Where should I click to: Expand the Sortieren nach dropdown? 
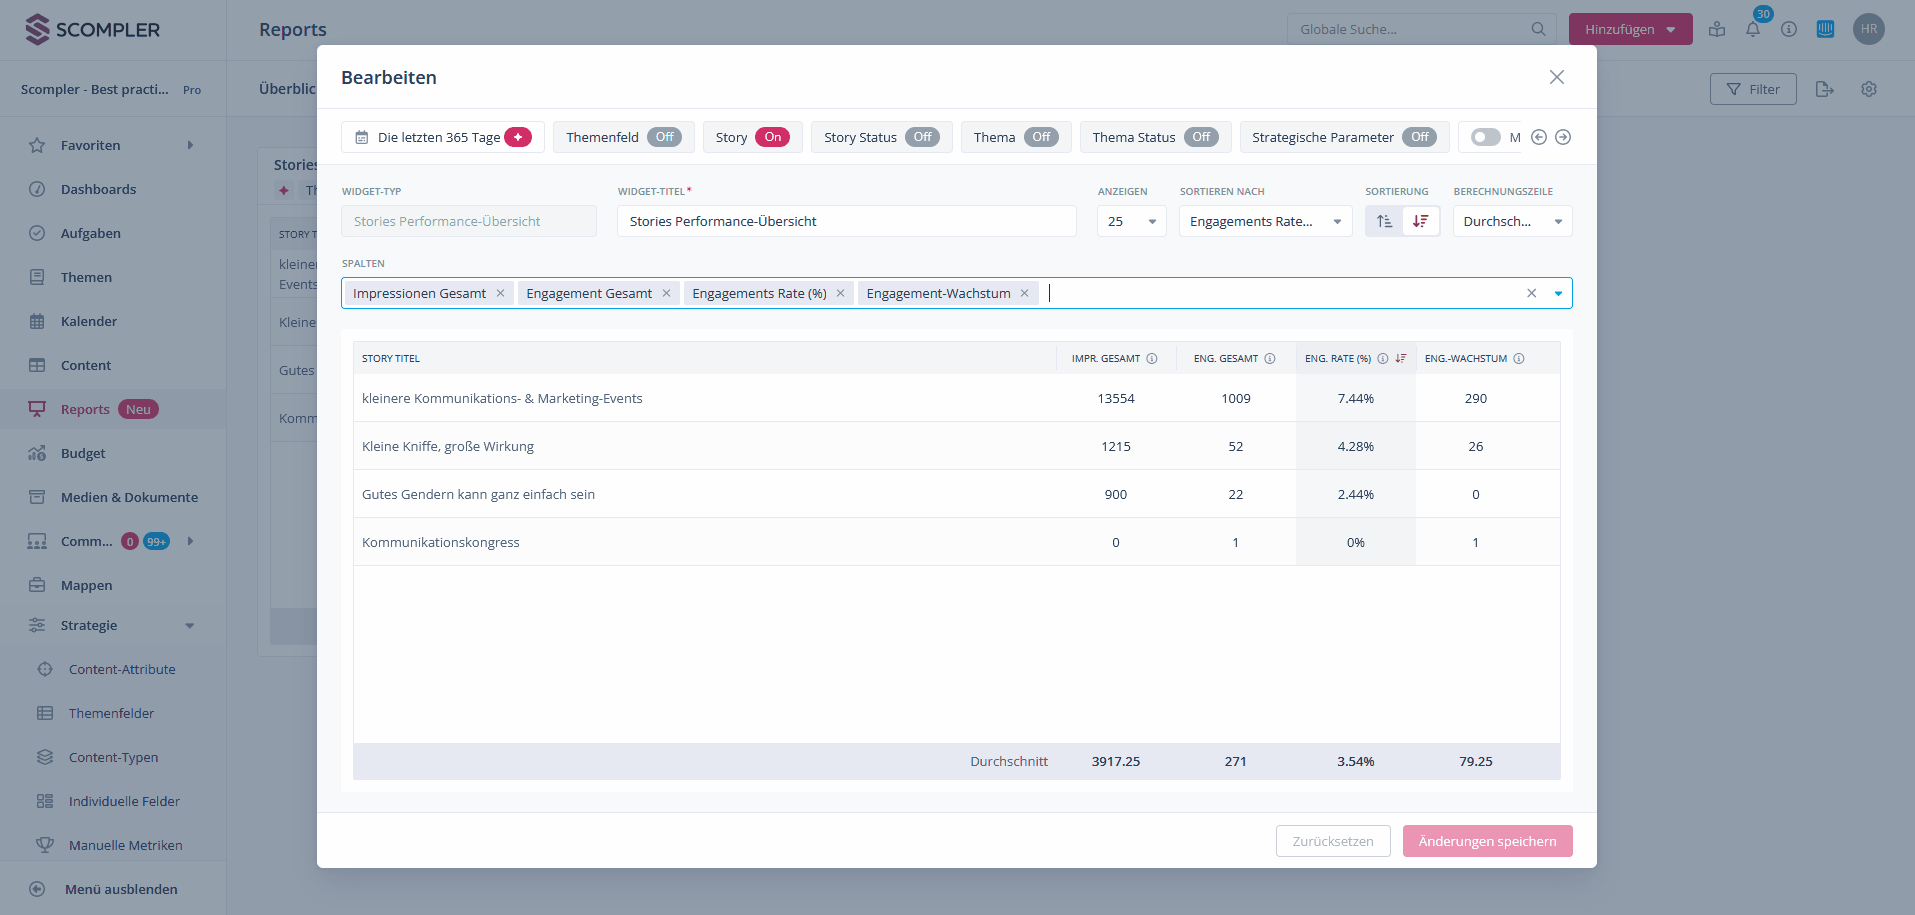[x=1265, y=221]
